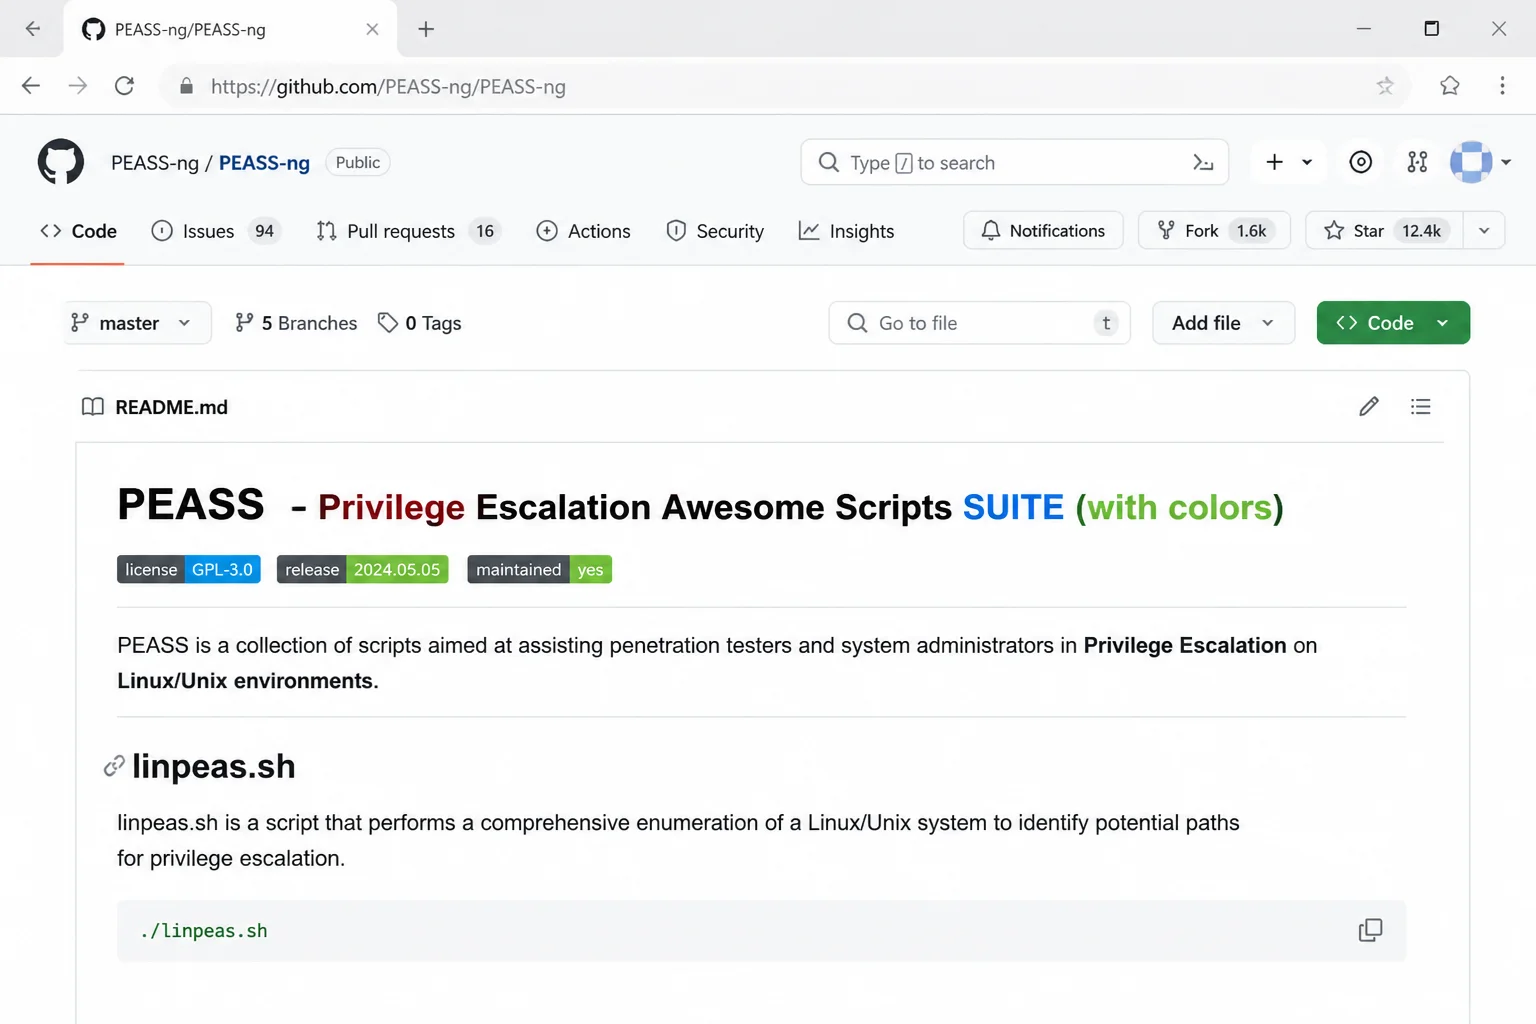Open the Pull requests tab
Viewport: 1536px width, 1024px height.
click(408, 231)
